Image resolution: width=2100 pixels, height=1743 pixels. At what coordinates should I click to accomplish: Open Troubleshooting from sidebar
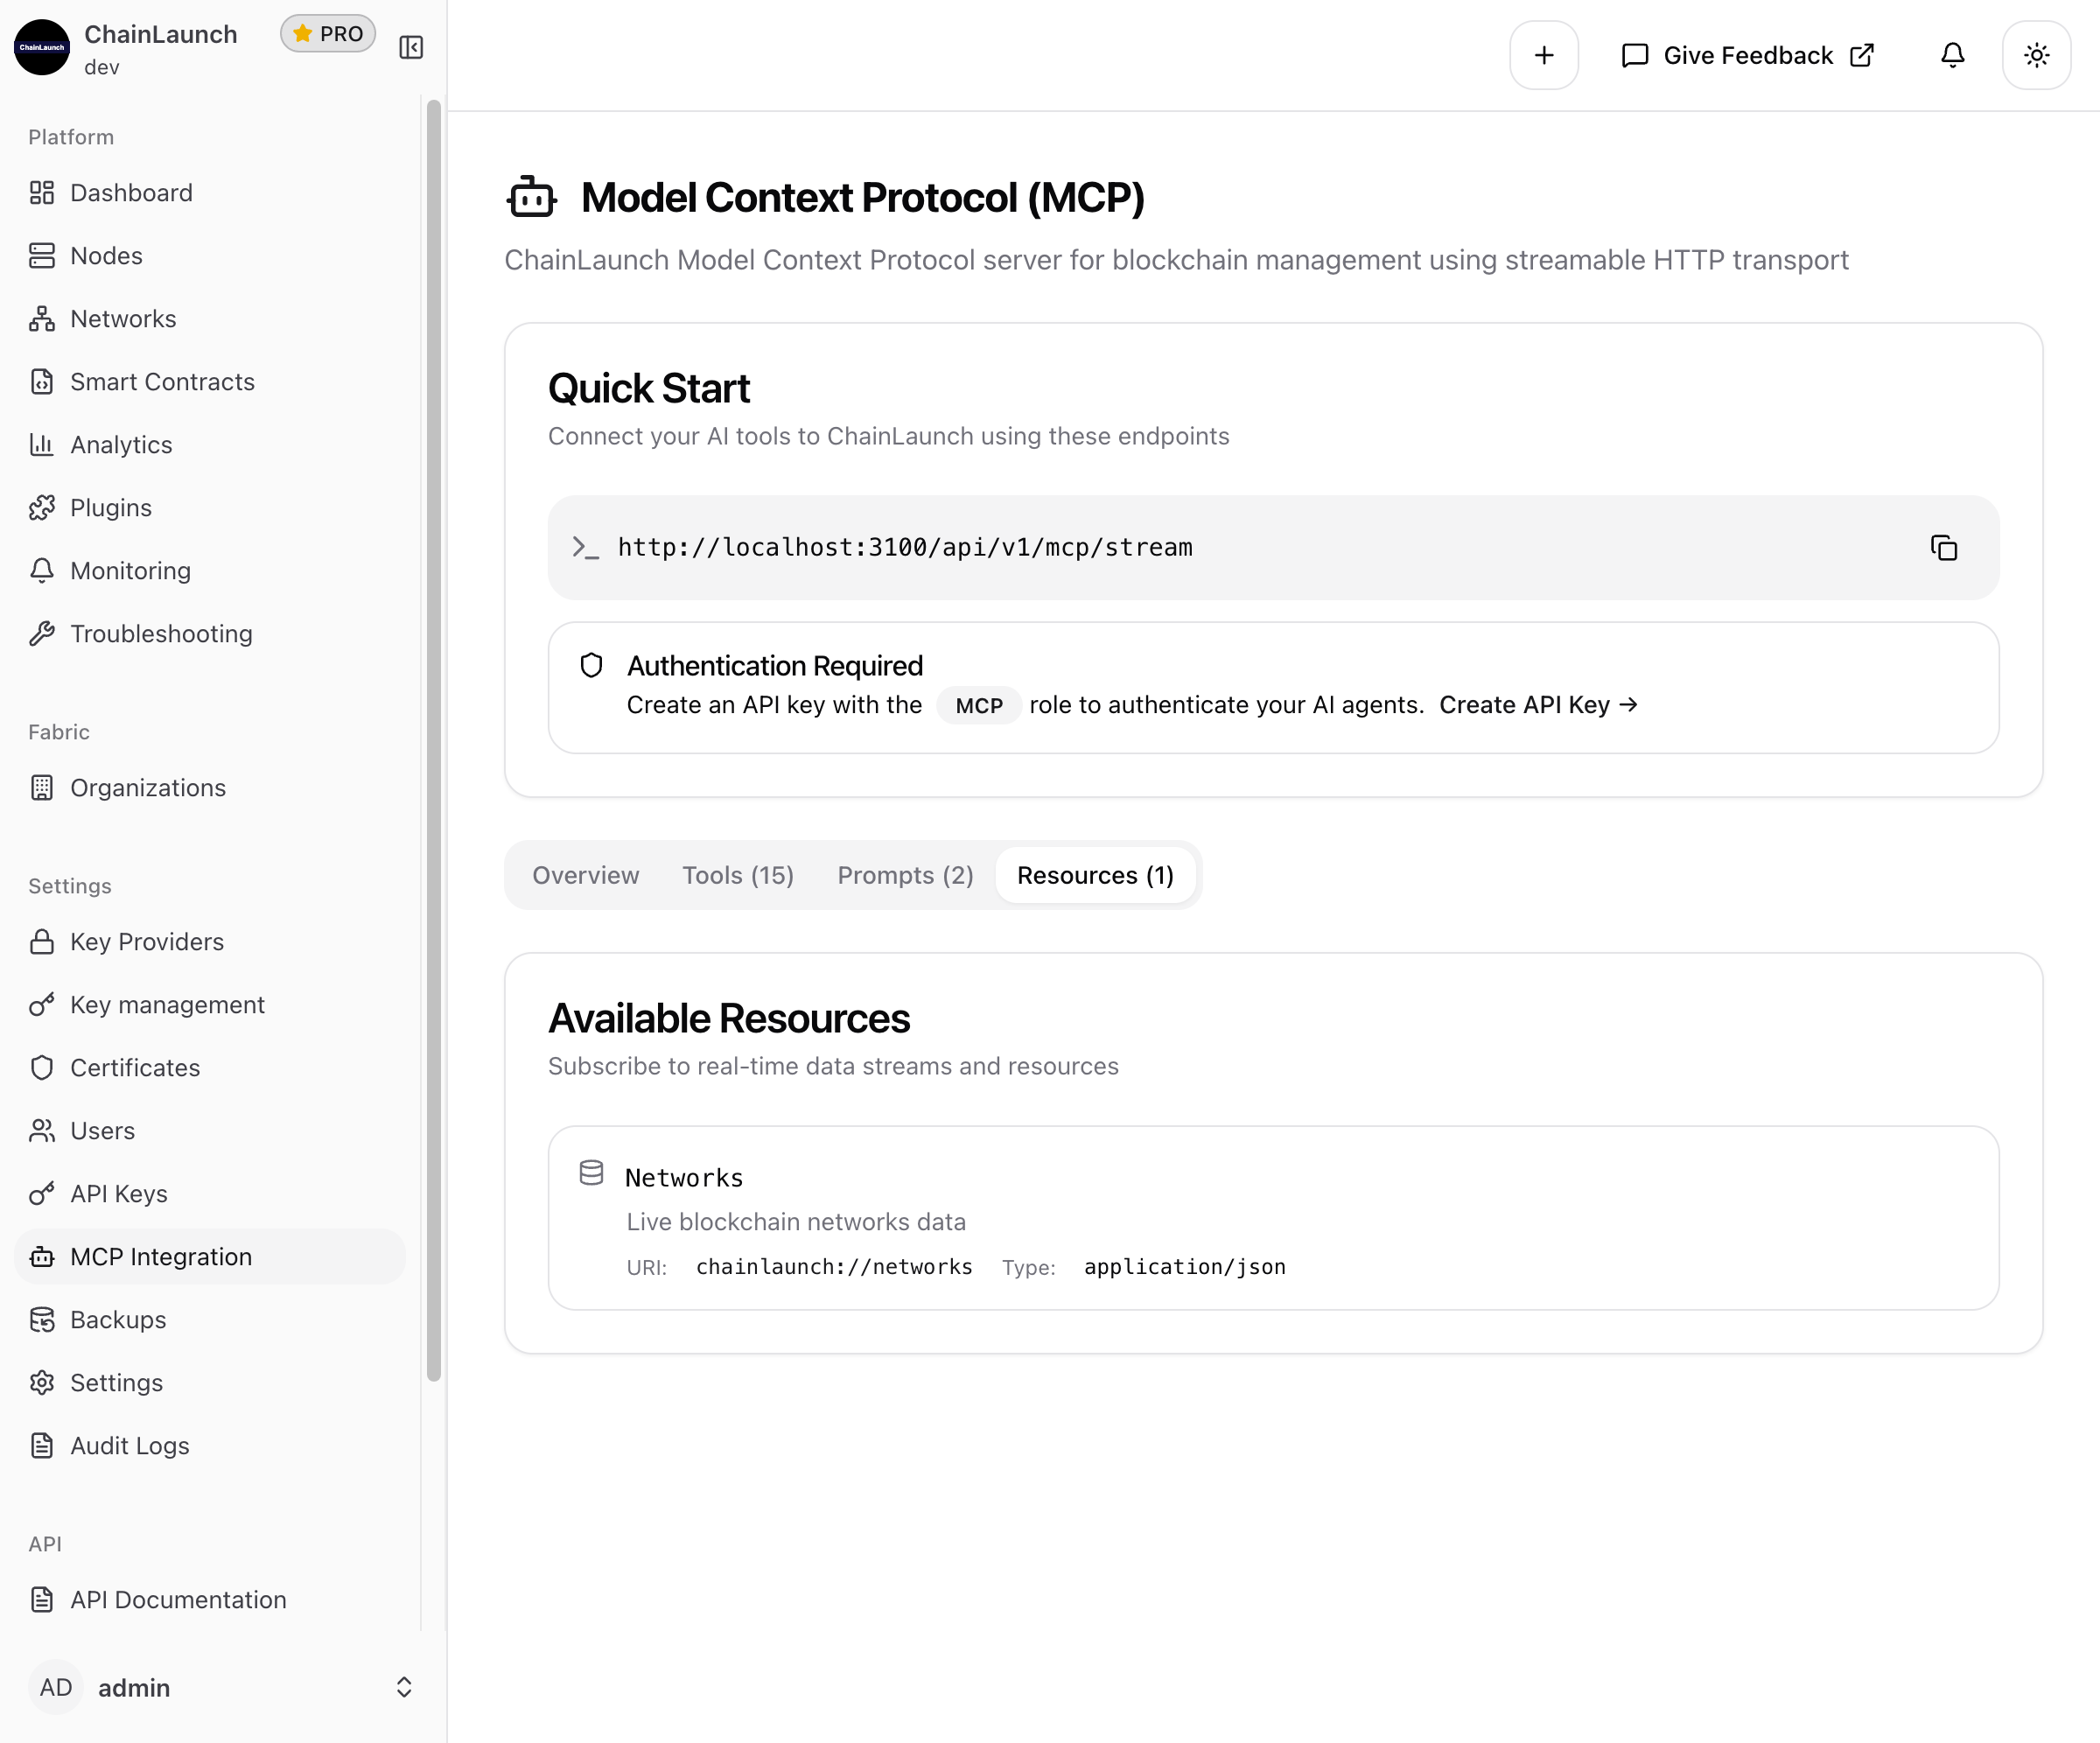tap(160, 634)
